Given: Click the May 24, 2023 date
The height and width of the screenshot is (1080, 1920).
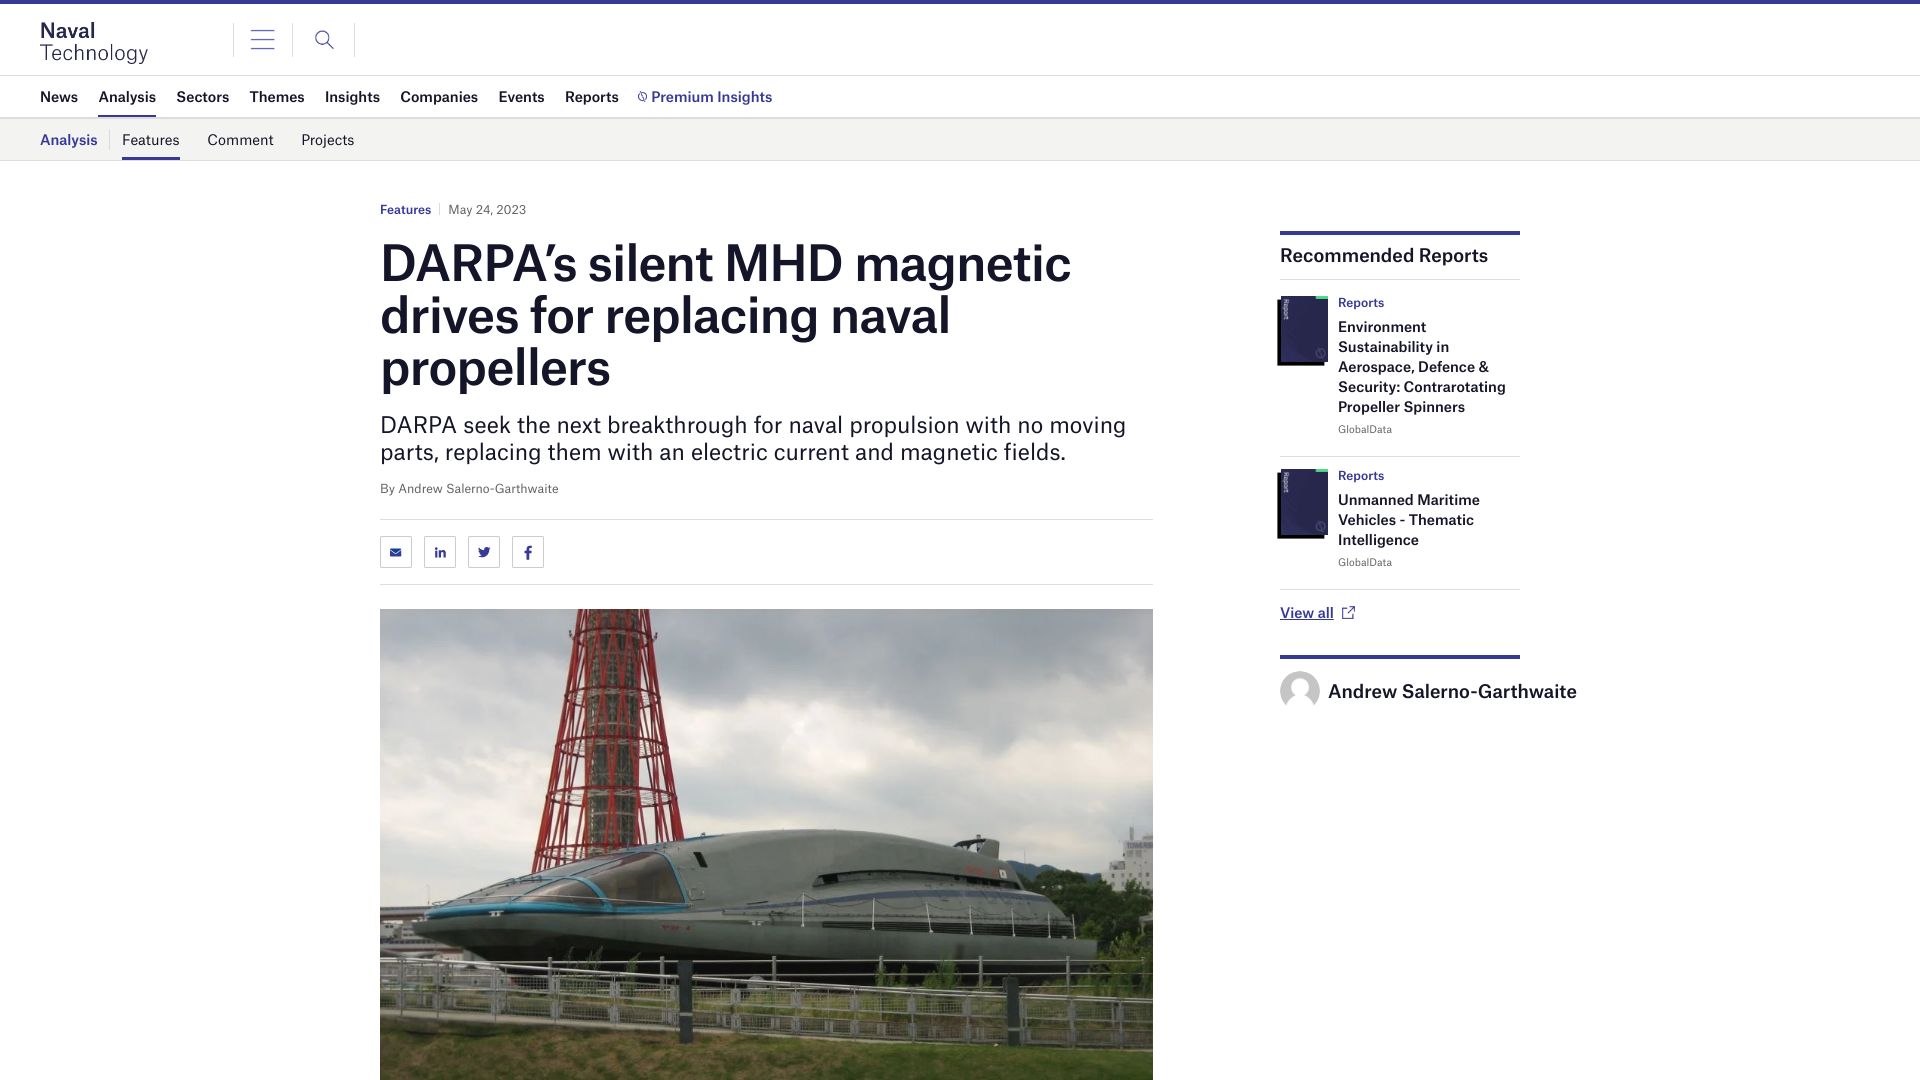Looking at the screenshot, I should click(x=487, y=210).
